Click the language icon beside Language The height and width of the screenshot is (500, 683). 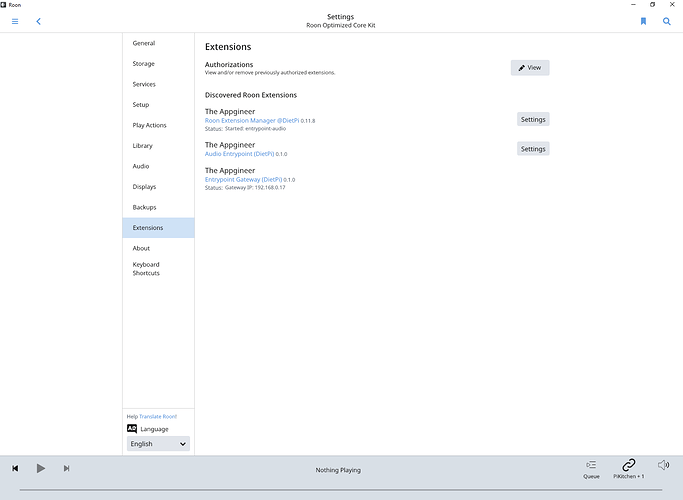[x=132, y=429]
